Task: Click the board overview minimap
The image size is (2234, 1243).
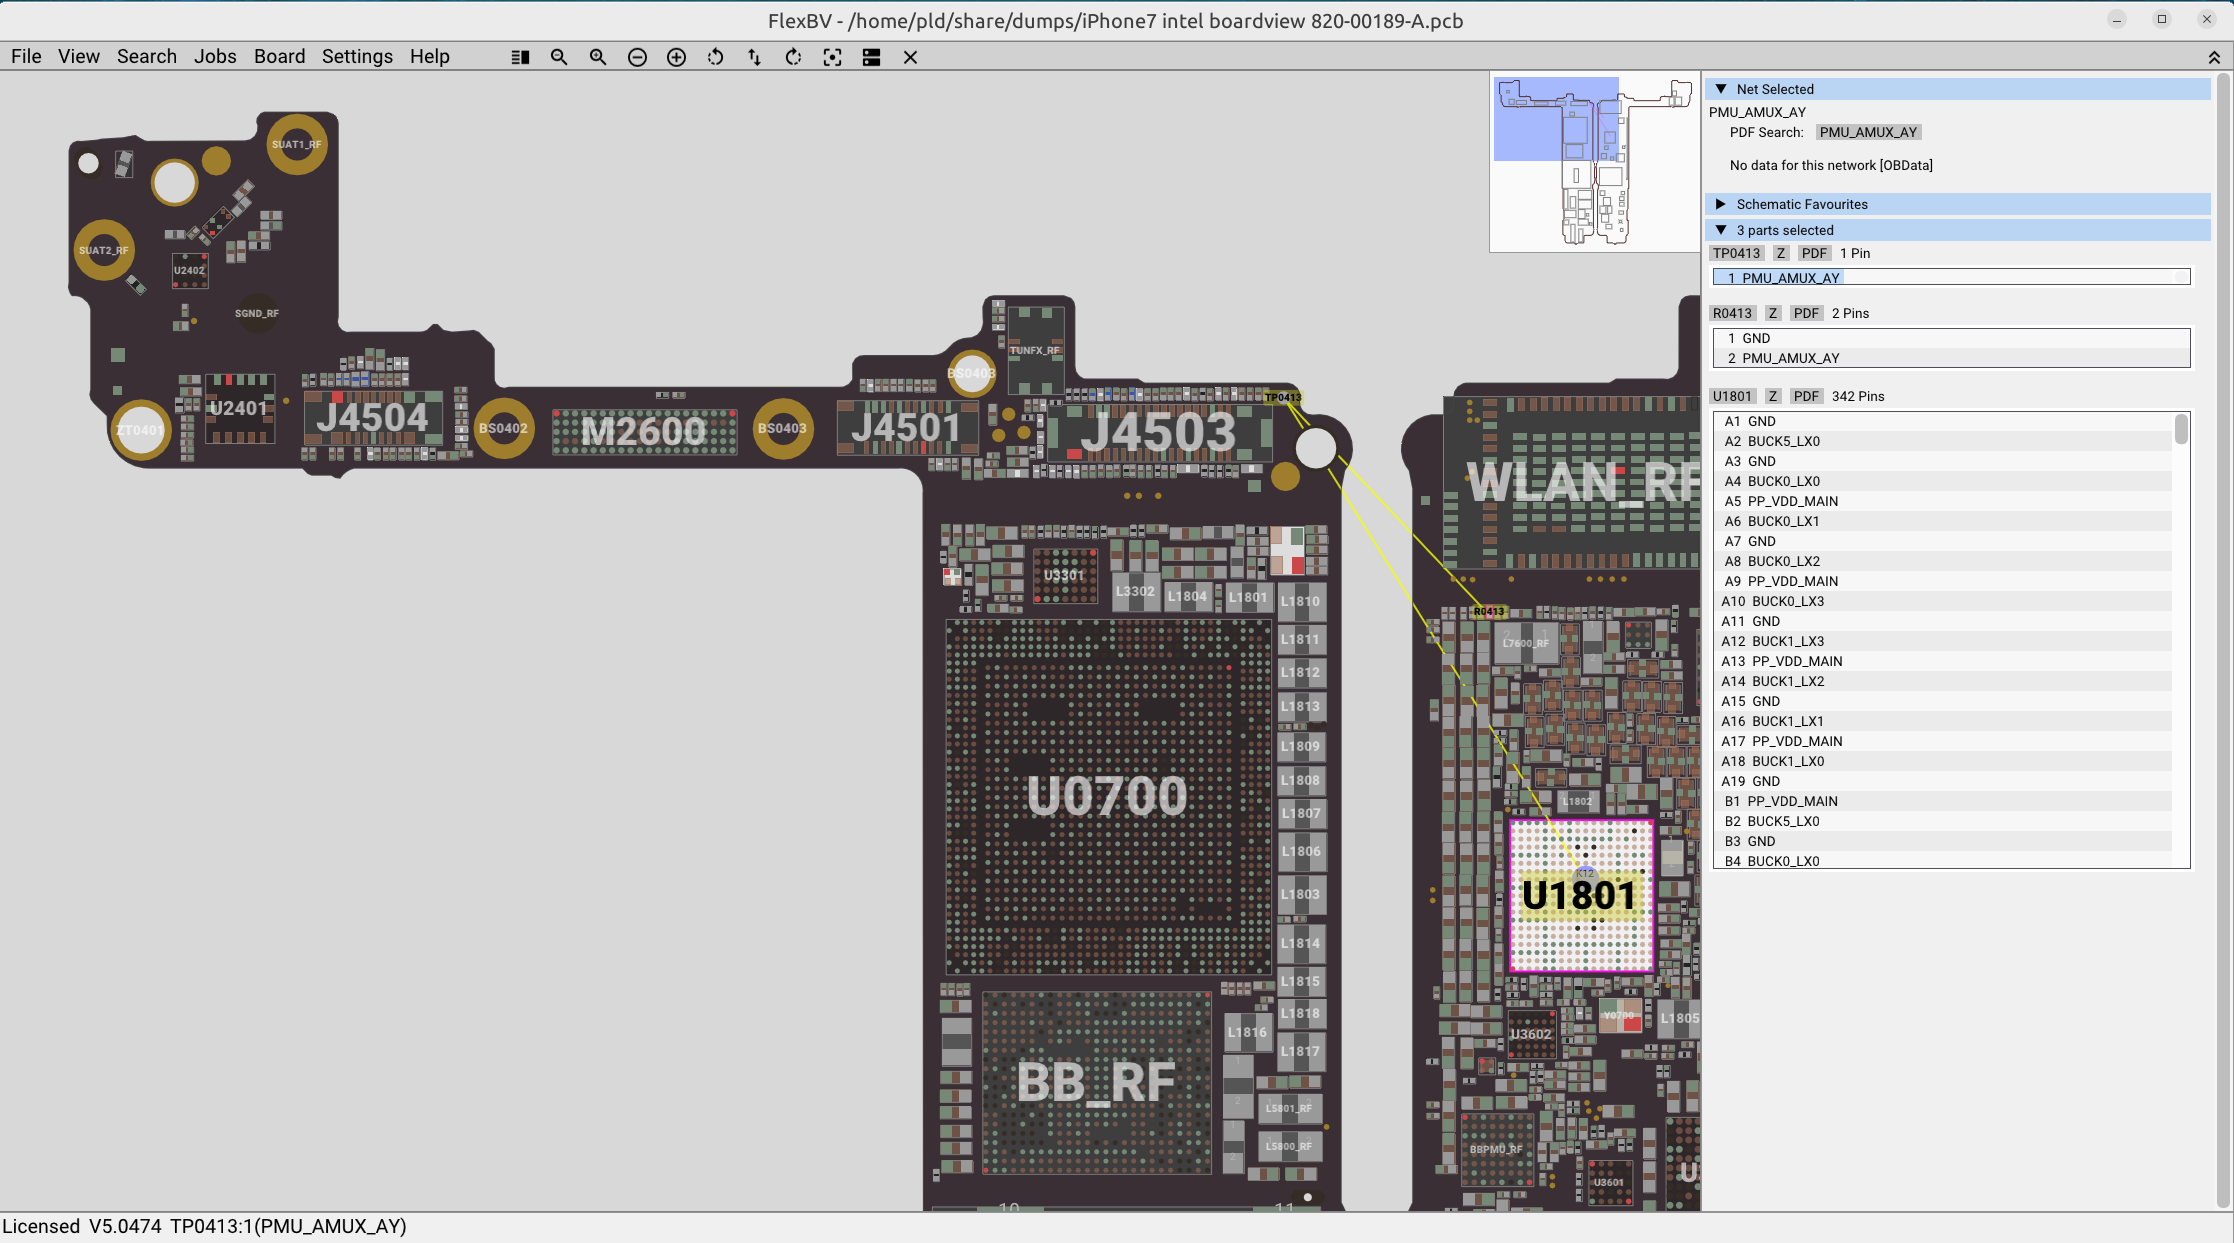Action: (x=1594, y=162)
